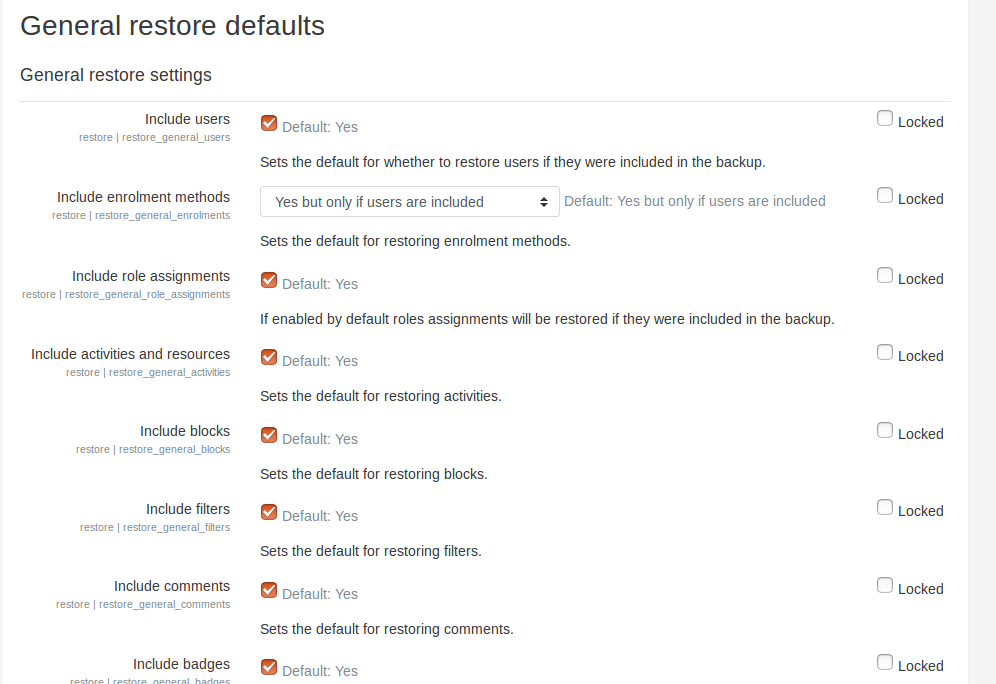Click the enrolment dropdown arrow icon
The height and width of the screenshot is (684, 996).
tap(544, 202)
